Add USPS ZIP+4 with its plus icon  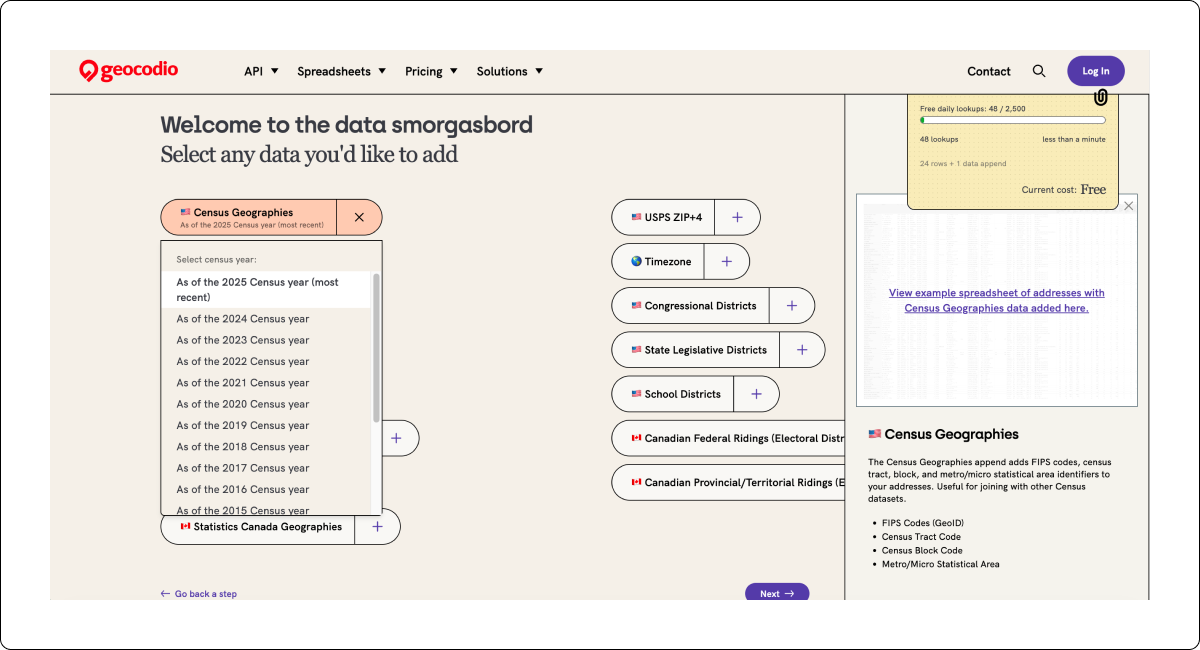click(737, 217)
